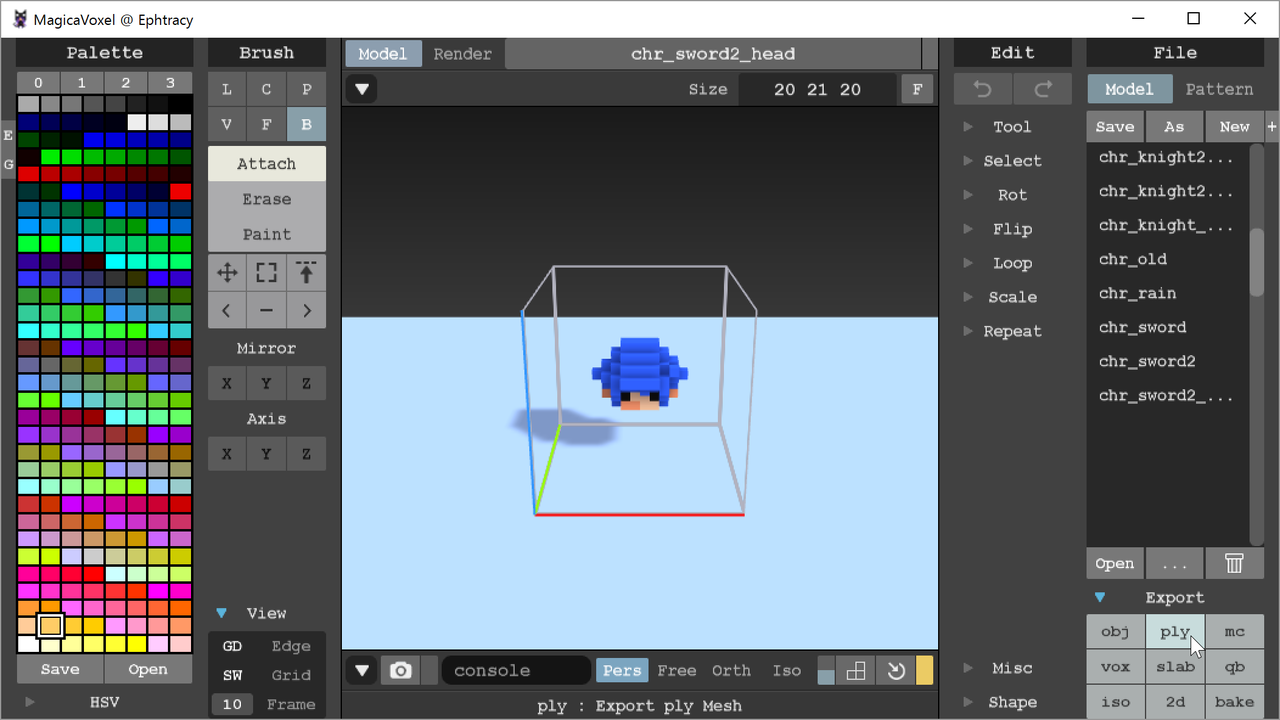This screenshot has width=1280, height=720.
Task: Select the marquee region icon
Action: pyautogui.click(x=266, y=272)
